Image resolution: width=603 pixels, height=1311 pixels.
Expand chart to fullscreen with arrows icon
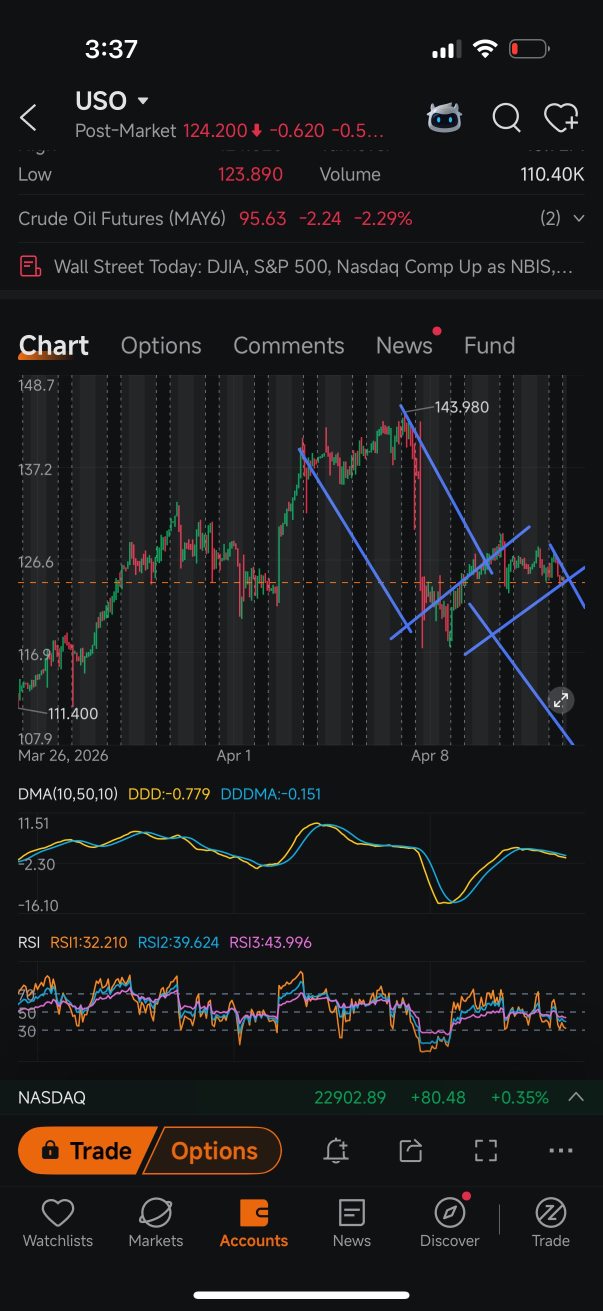pos(561,700)
